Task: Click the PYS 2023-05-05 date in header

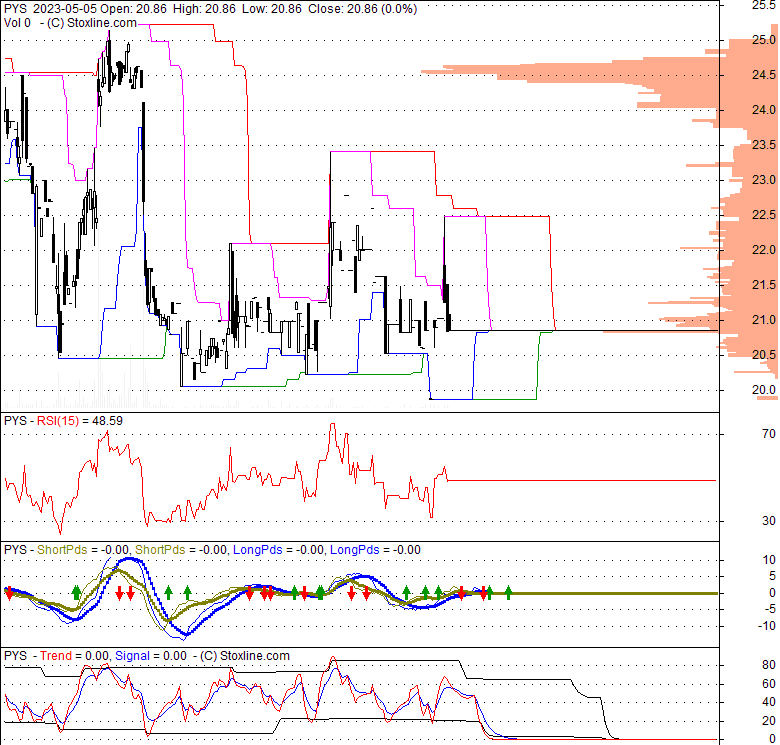Action: click(66, 8)
